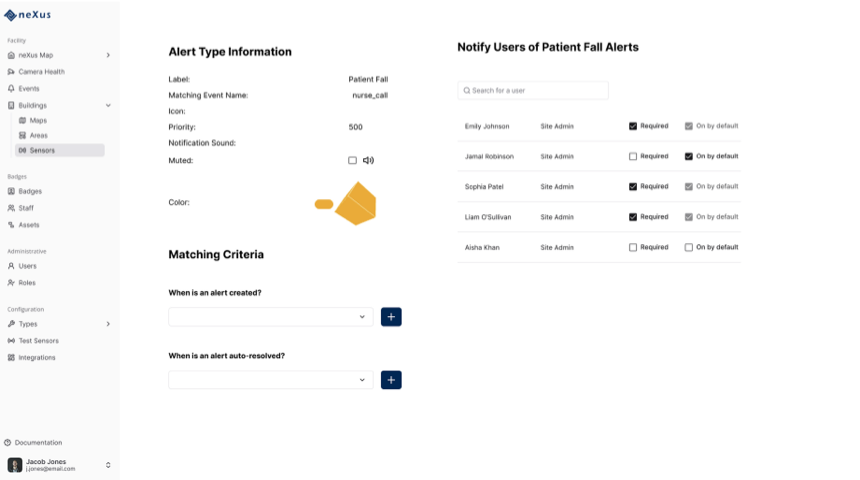The width and height of the screenshot is (860, 480).
Task: Select Sensors in the sidebar
Action: (60, 150)
